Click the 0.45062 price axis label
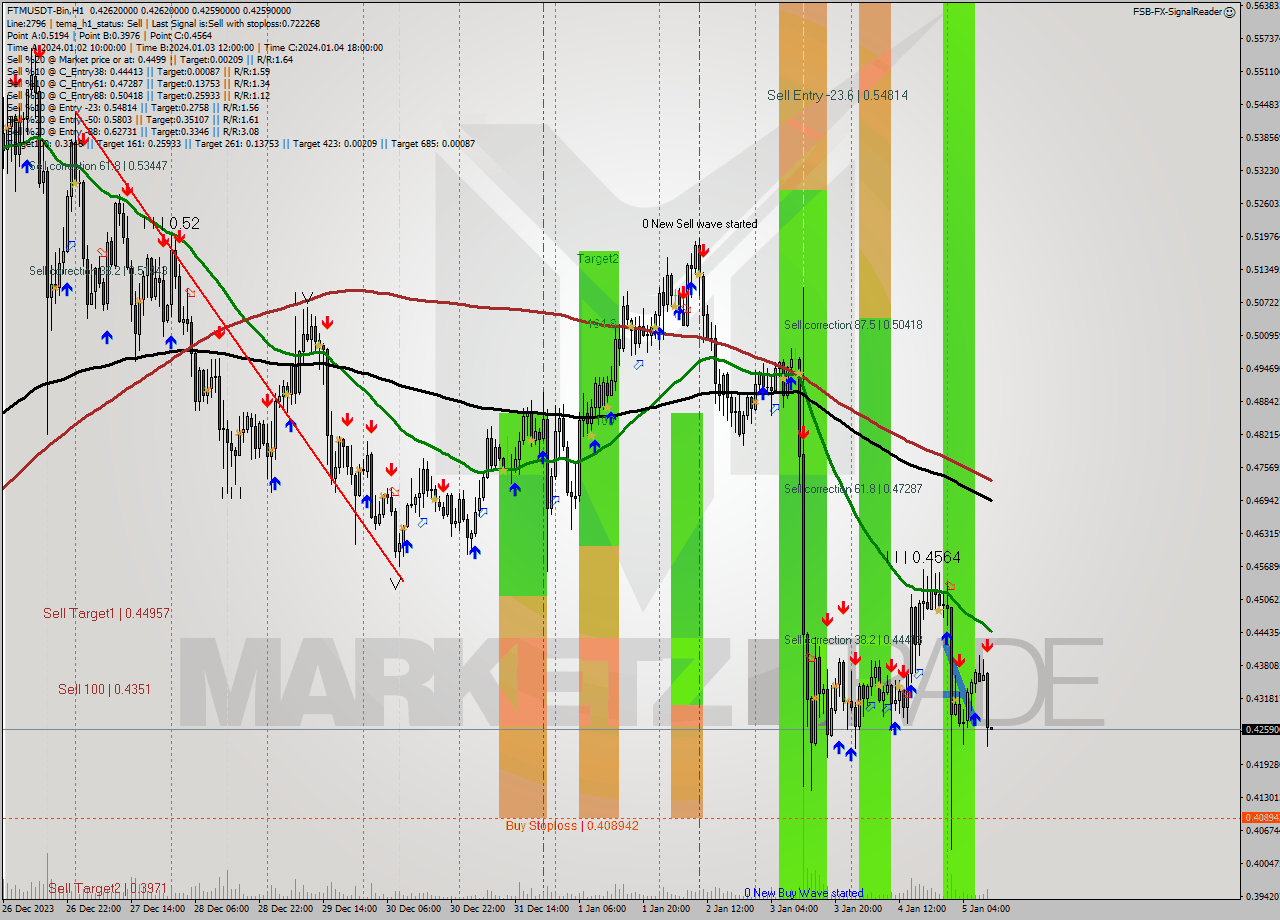Image resolution: width=1280 pixels, height=920 pixels. [1261, 599]
